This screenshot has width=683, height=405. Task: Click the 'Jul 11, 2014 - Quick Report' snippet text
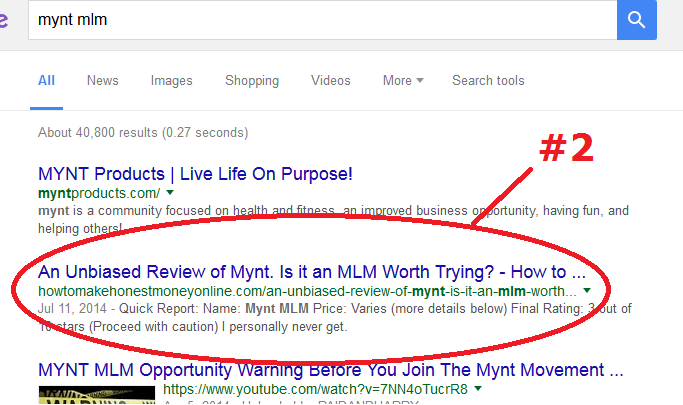(x=335, y=317)
